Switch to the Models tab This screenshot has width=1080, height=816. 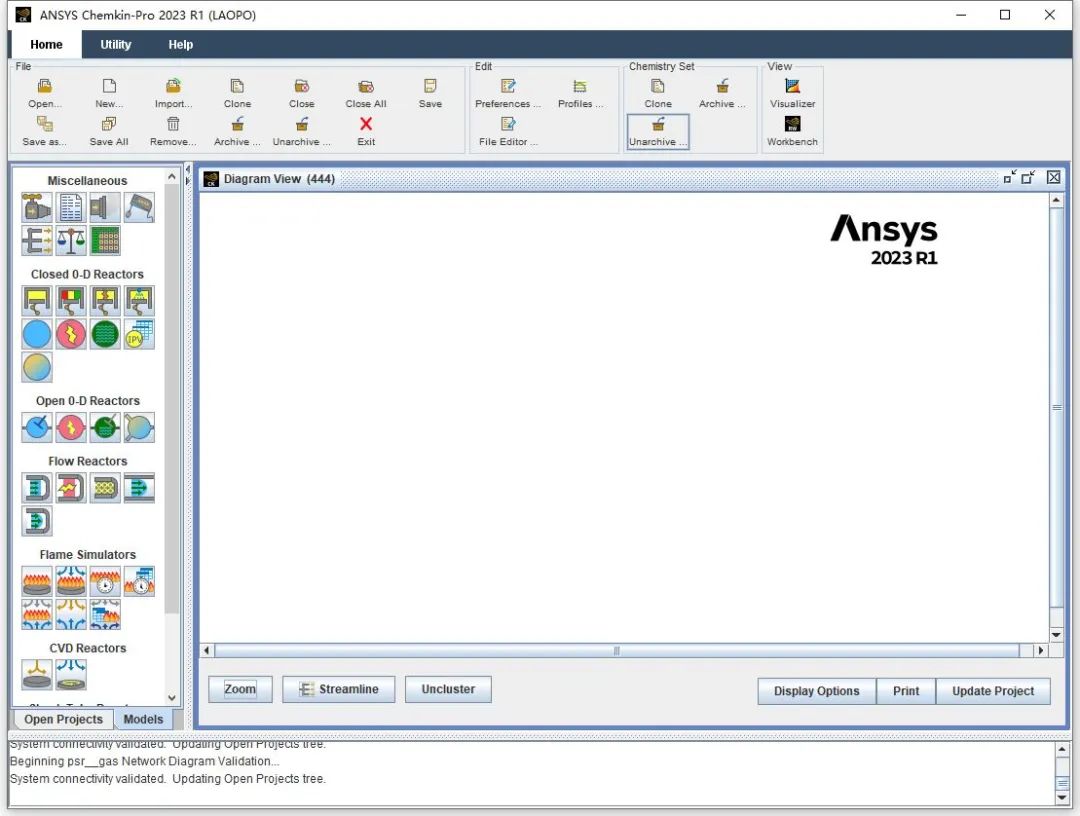pos(143,719)
